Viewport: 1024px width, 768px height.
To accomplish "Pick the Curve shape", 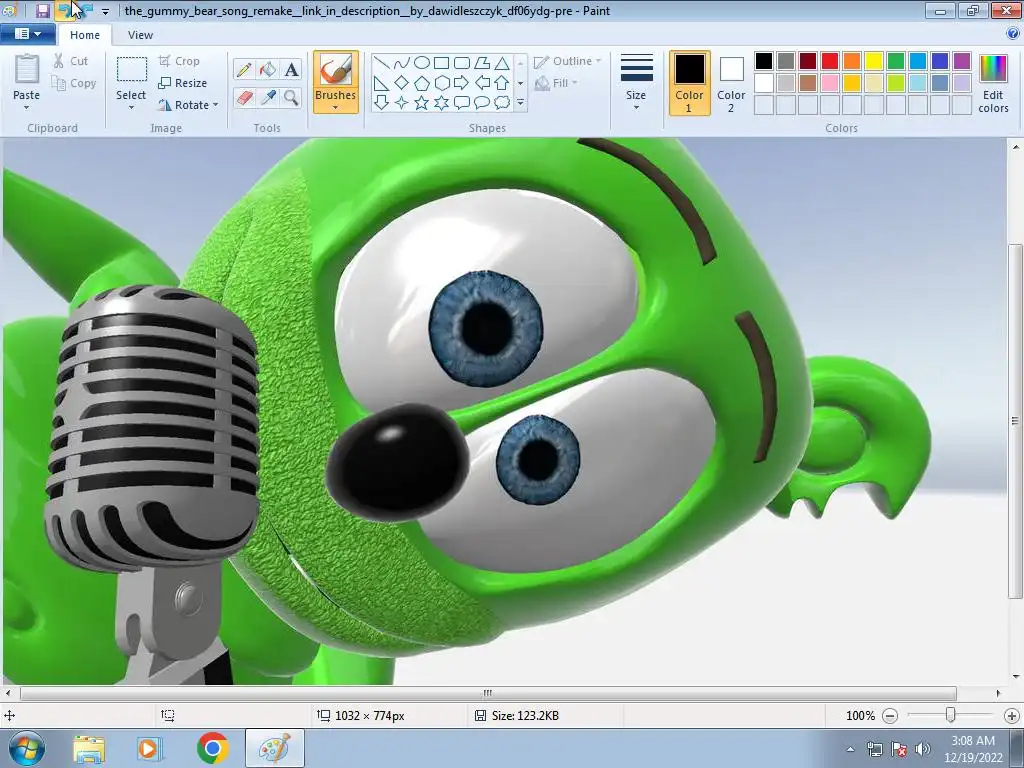I will click(402, 63).
